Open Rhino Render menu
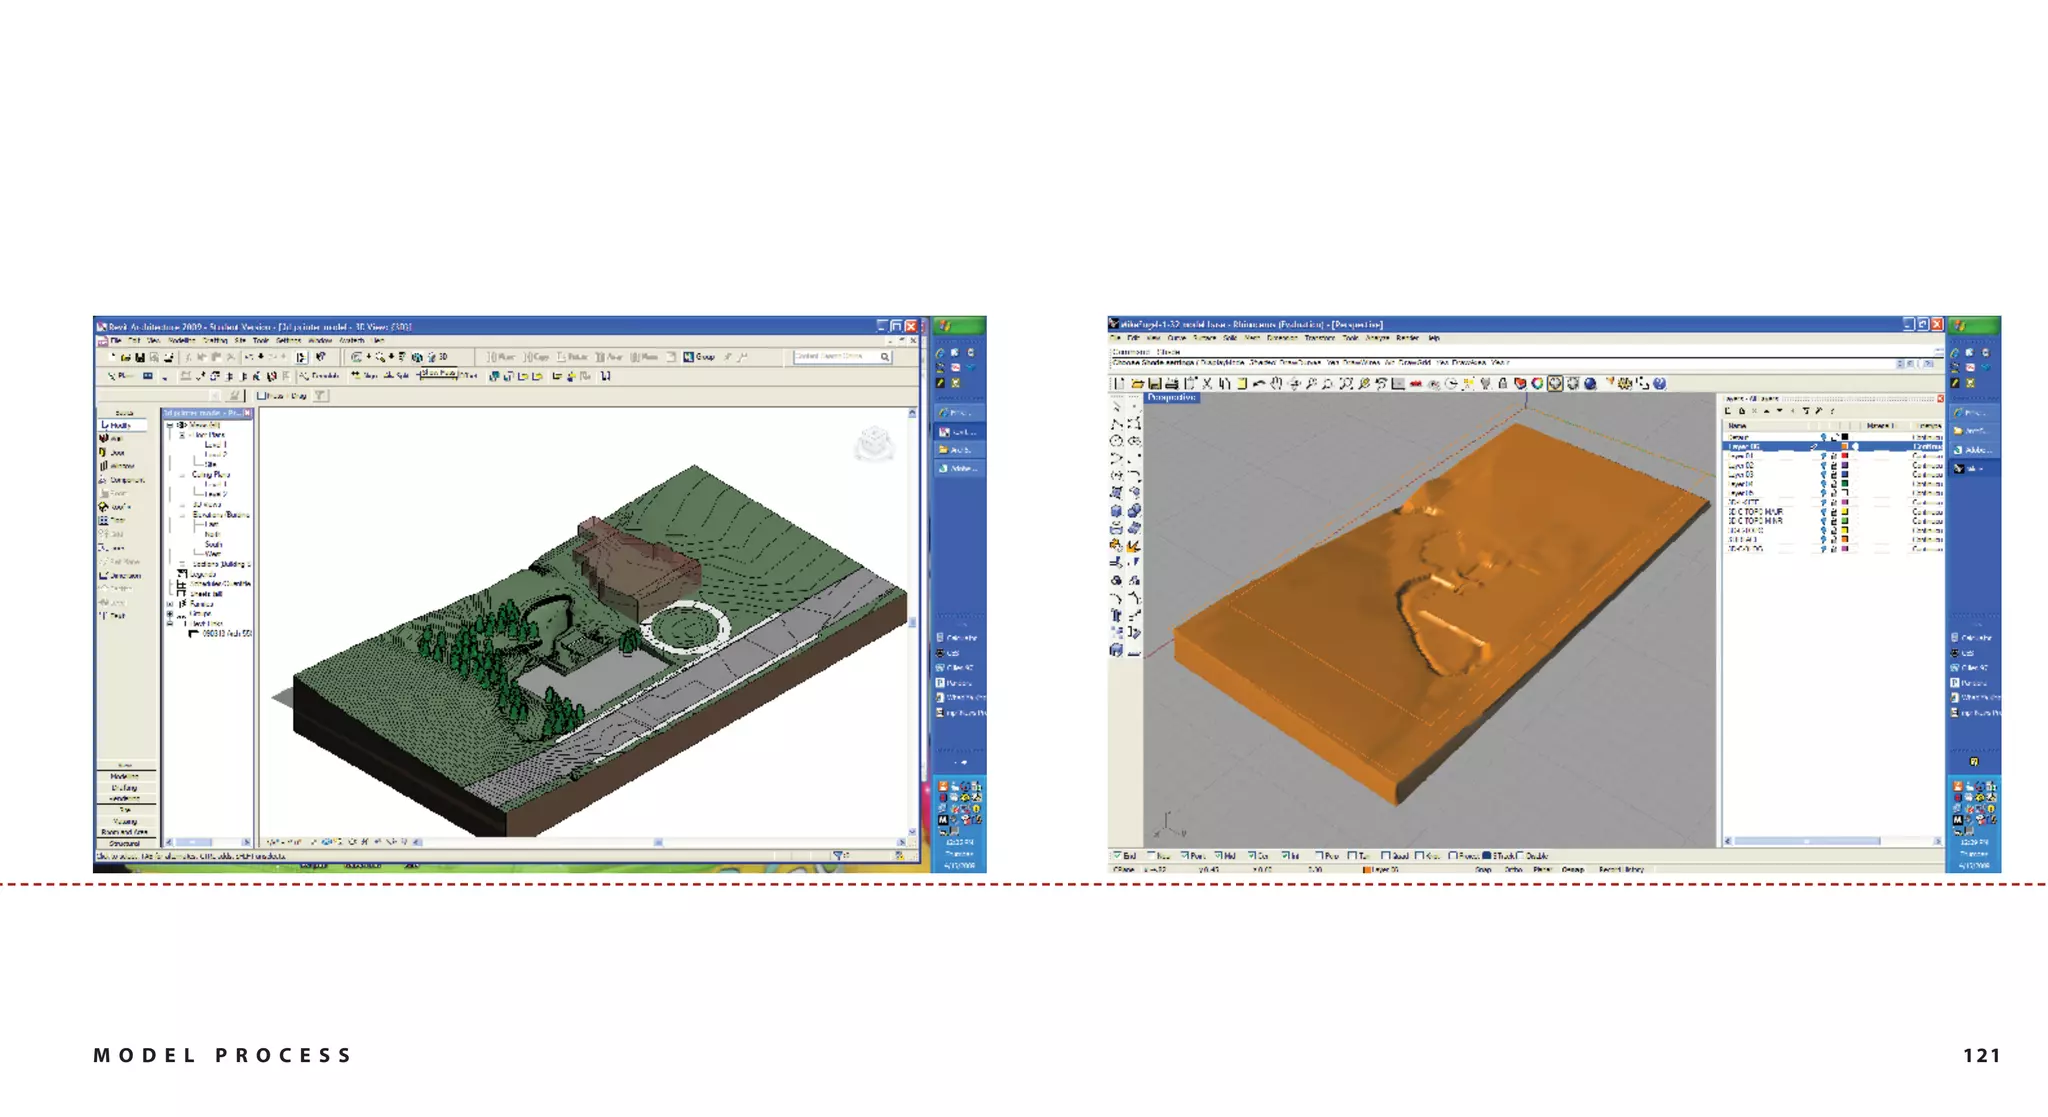The width and height of the screenshot is (2048, 1117). point(1407,338)
